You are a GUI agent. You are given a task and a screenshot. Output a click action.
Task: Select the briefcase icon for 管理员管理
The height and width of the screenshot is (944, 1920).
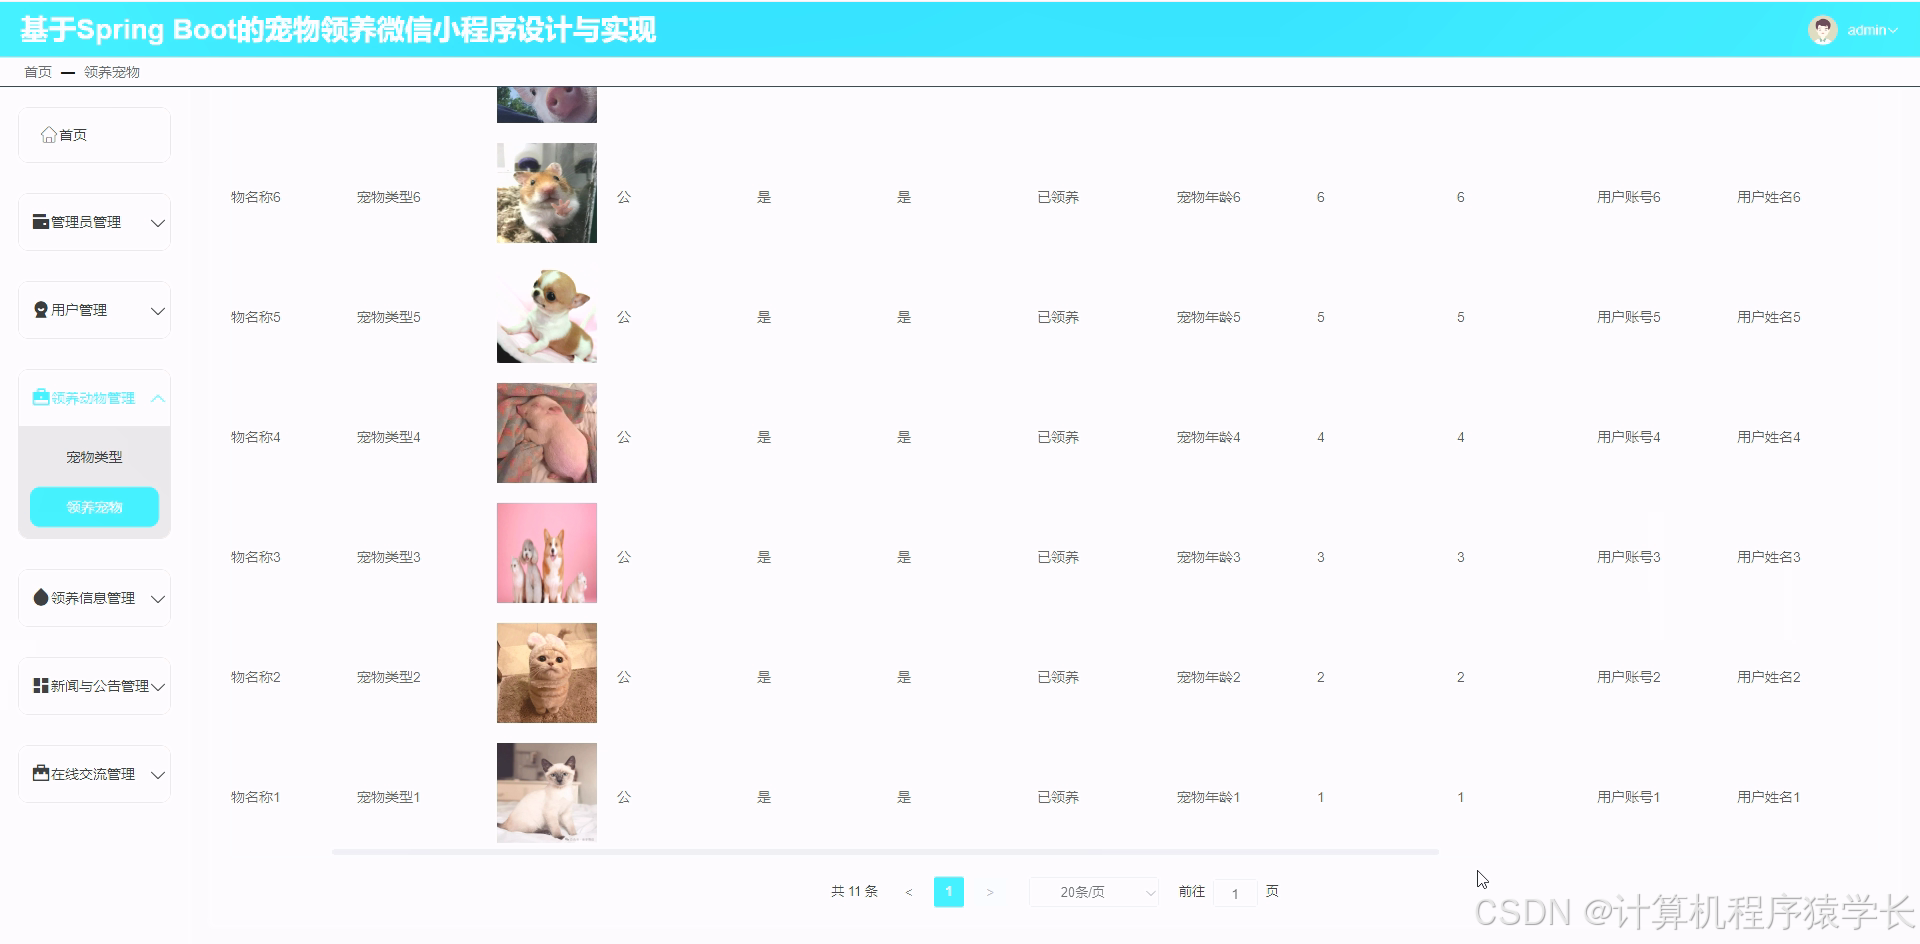40,221
